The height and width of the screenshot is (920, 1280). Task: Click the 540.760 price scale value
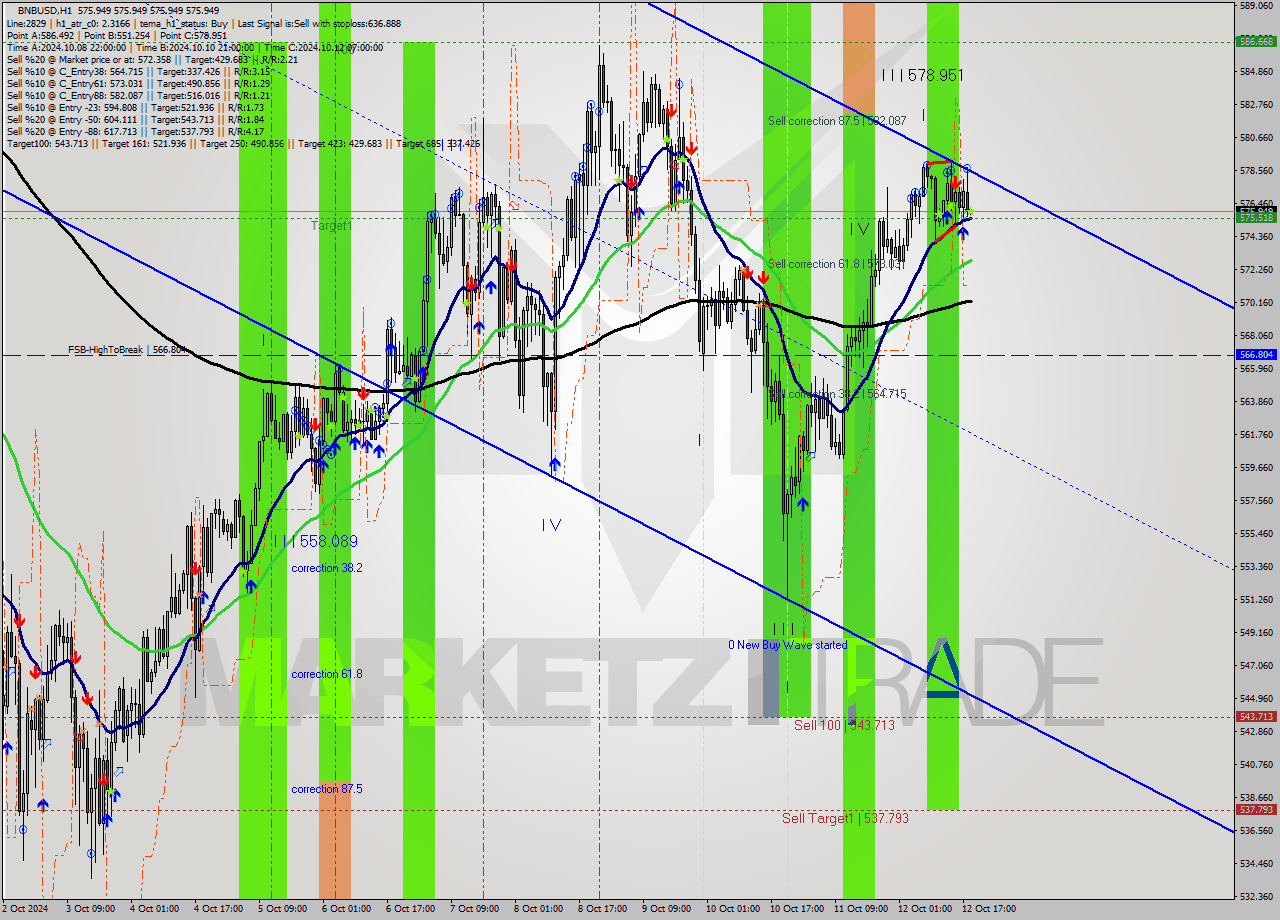click(1256, 764)
